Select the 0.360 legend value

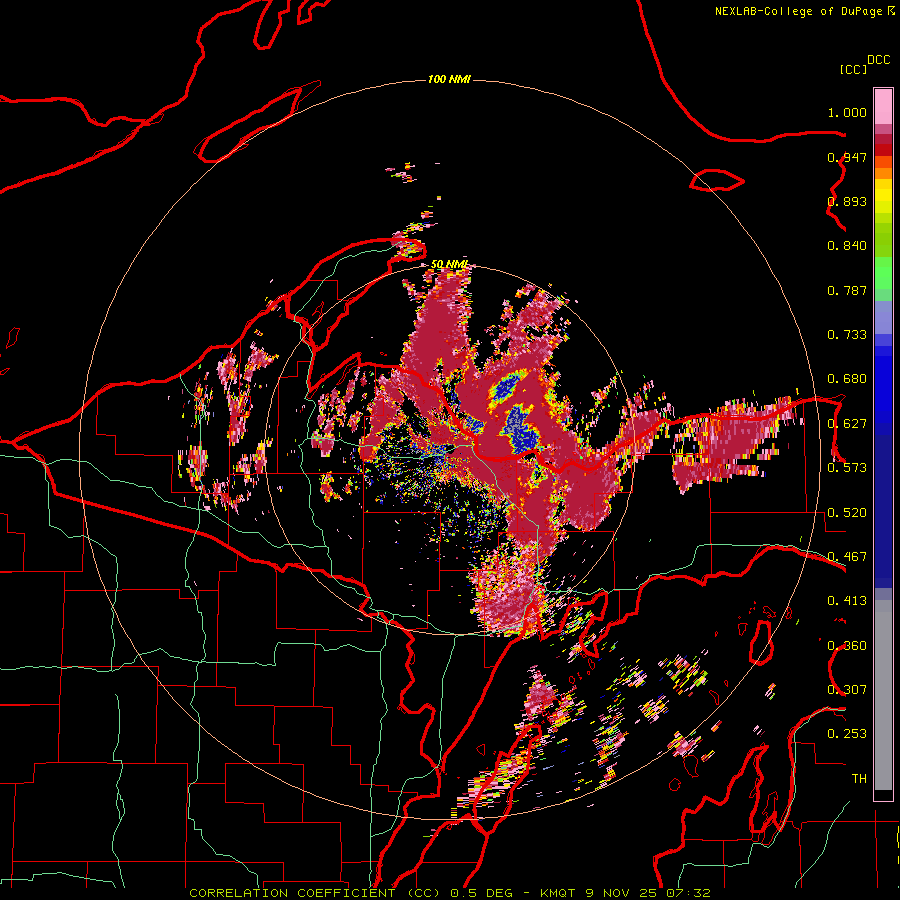(x=847, y=646)
